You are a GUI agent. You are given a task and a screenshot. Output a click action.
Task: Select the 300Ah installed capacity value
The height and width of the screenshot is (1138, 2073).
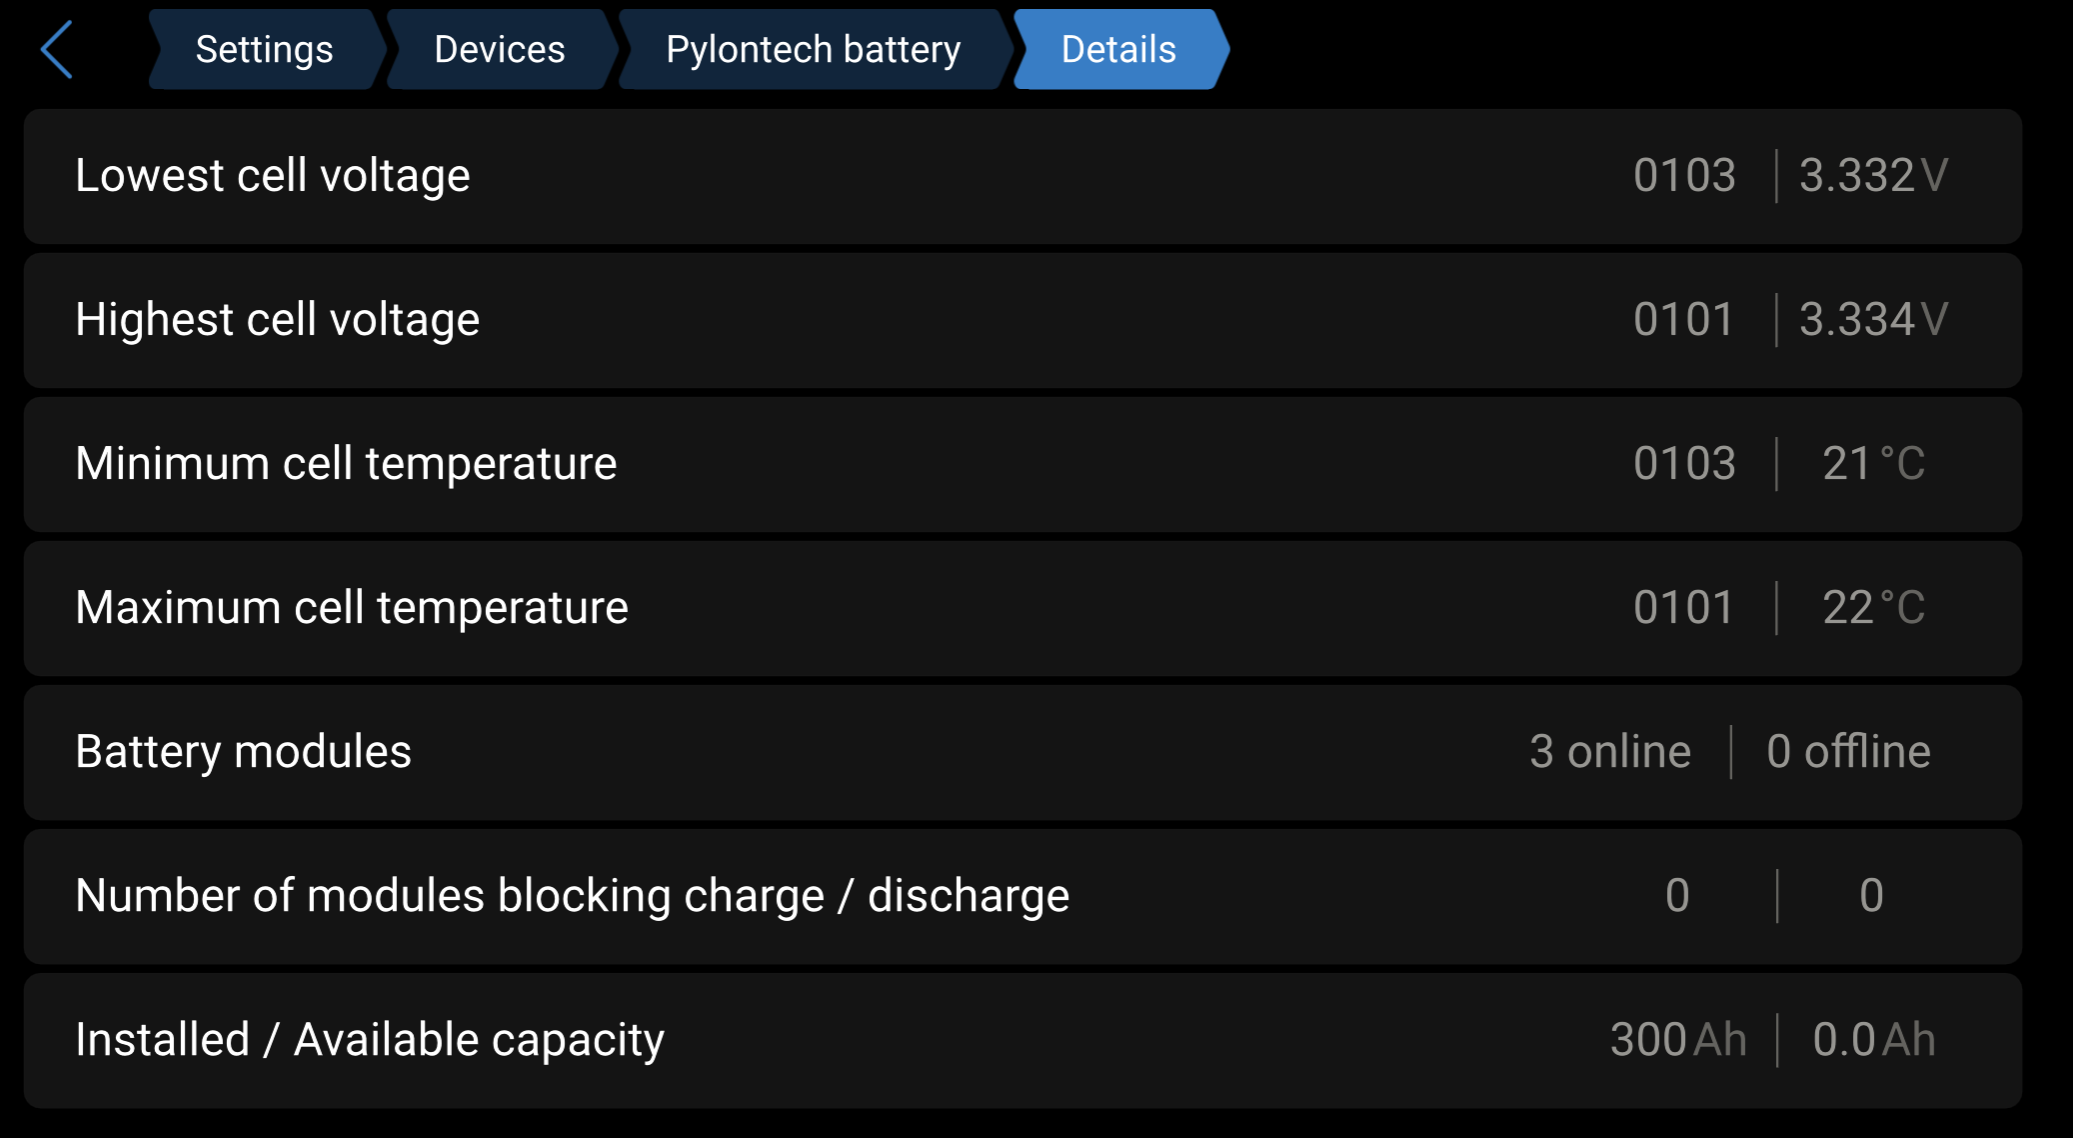[1678, 1040]
